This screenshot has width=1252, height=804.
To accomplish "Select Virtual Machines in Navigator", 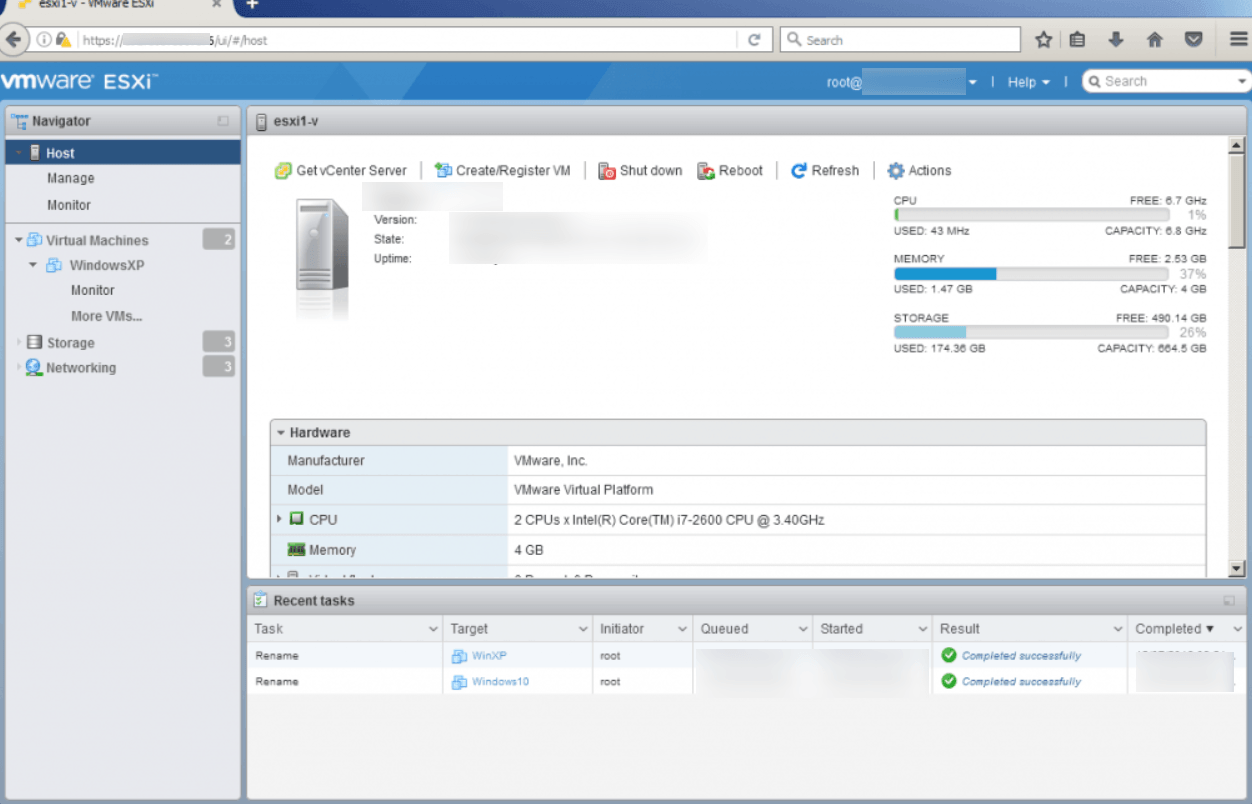I will (x=97, y=240).
